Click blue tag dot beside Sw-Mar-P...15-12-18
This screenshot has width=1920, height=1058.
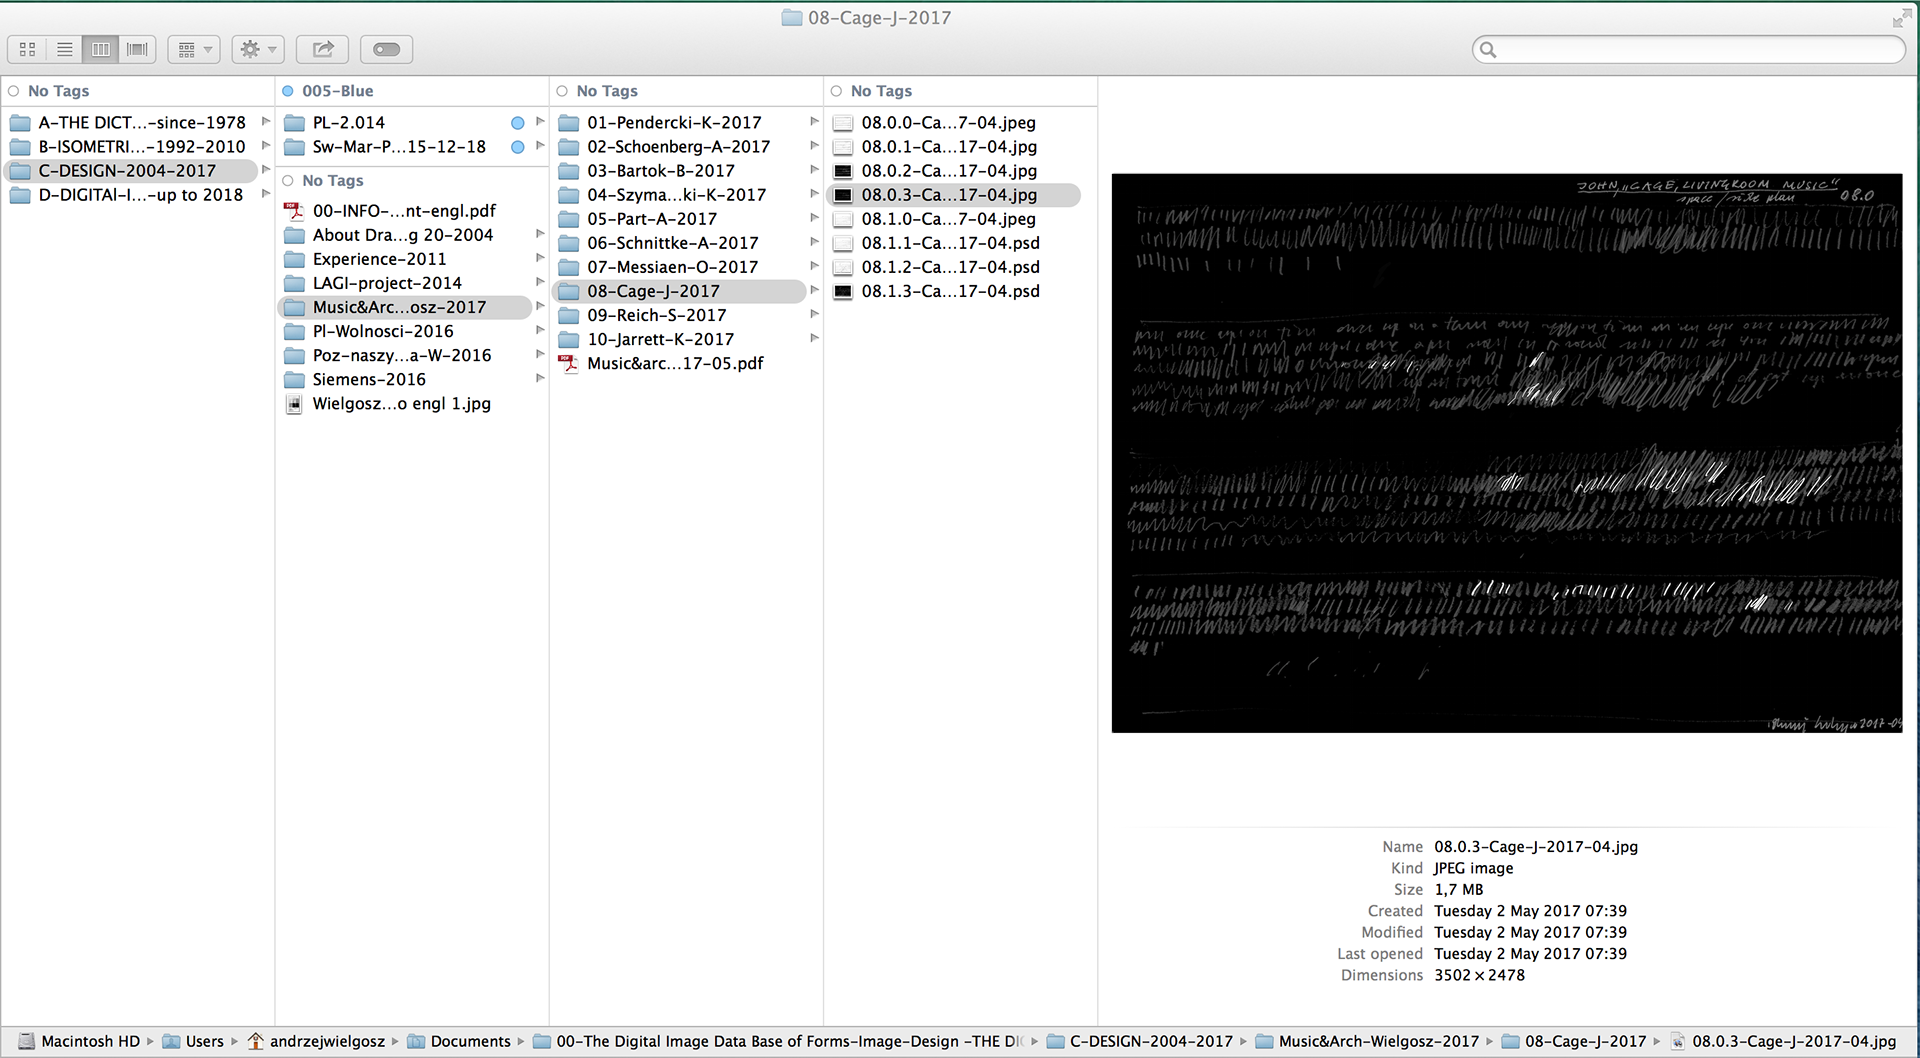(x=518, y=147)
